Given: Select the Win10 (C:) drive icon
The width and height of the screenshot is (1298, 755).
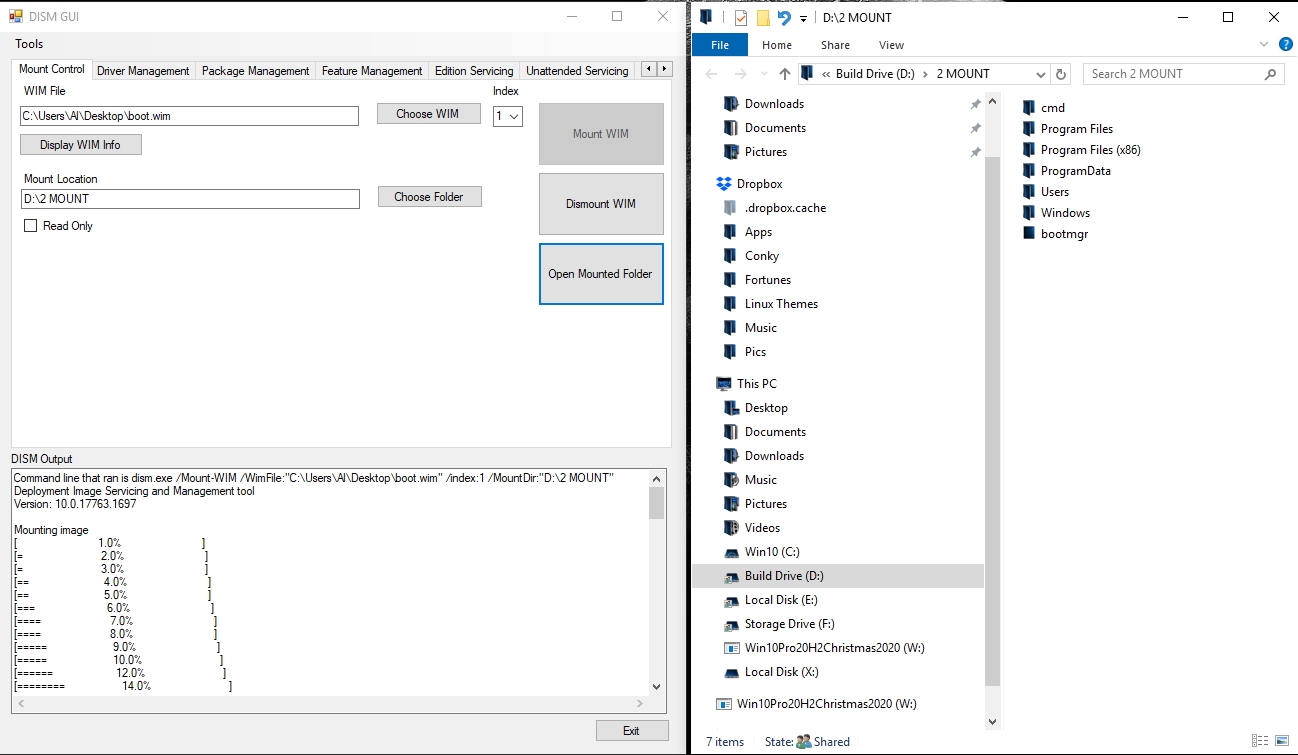Looking at the screenshot, I should [x=732, y=552].
